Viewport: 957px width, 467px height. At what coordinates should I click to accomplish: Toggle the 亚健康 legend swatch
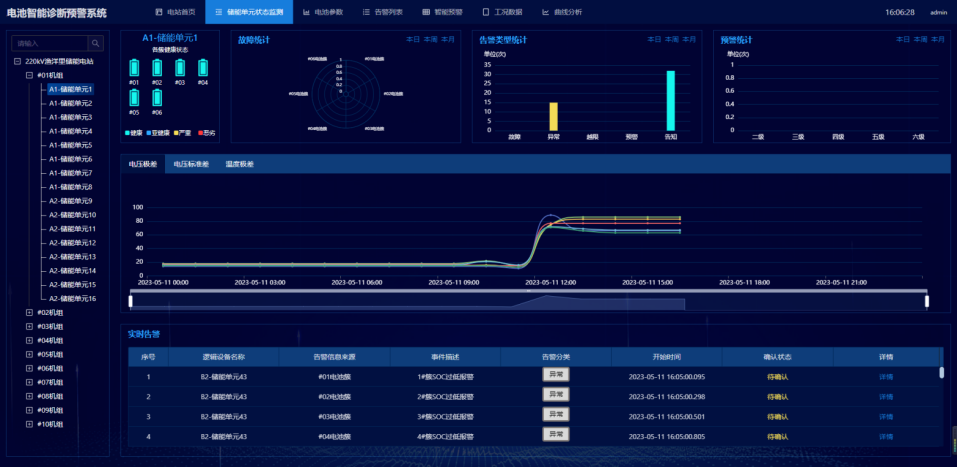(148, 133)
